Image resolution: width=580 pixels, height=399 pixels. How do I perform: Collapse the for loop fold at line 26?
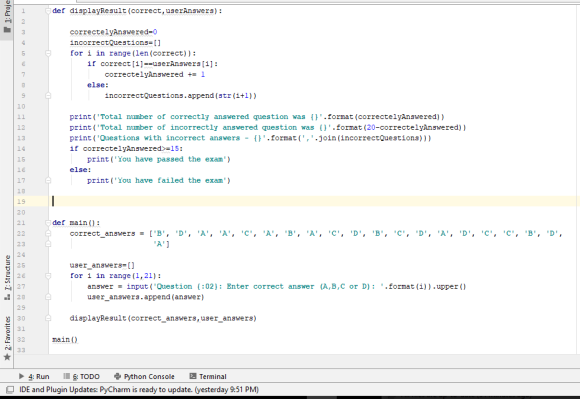click(48, 275)
